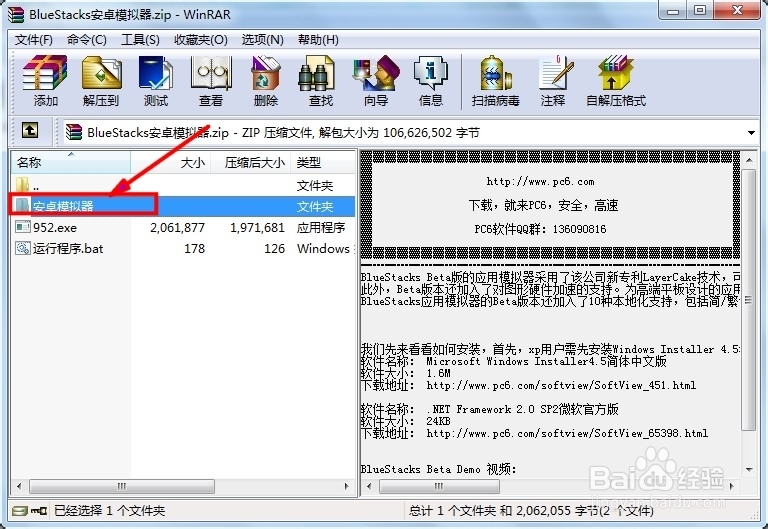This screenshot has height=529, width=768.
Task: Maximize the WinRAR window
Action: point(700,10)
